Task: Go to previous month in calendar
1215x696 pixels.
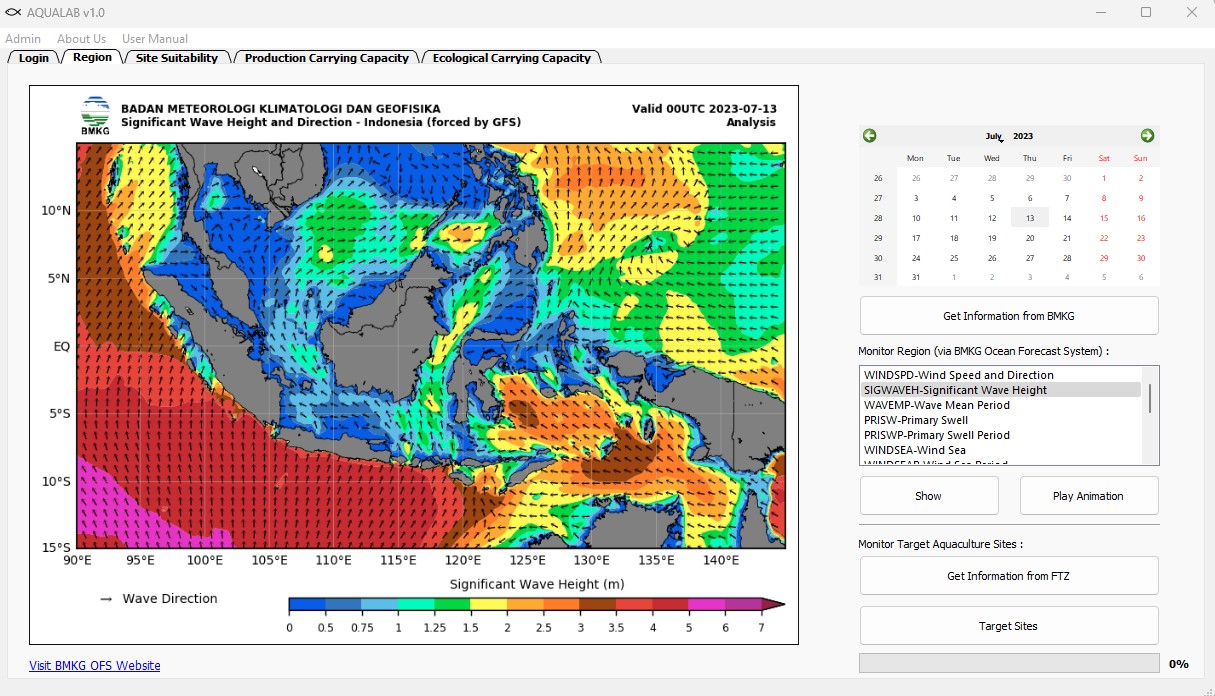Action: 869,136
